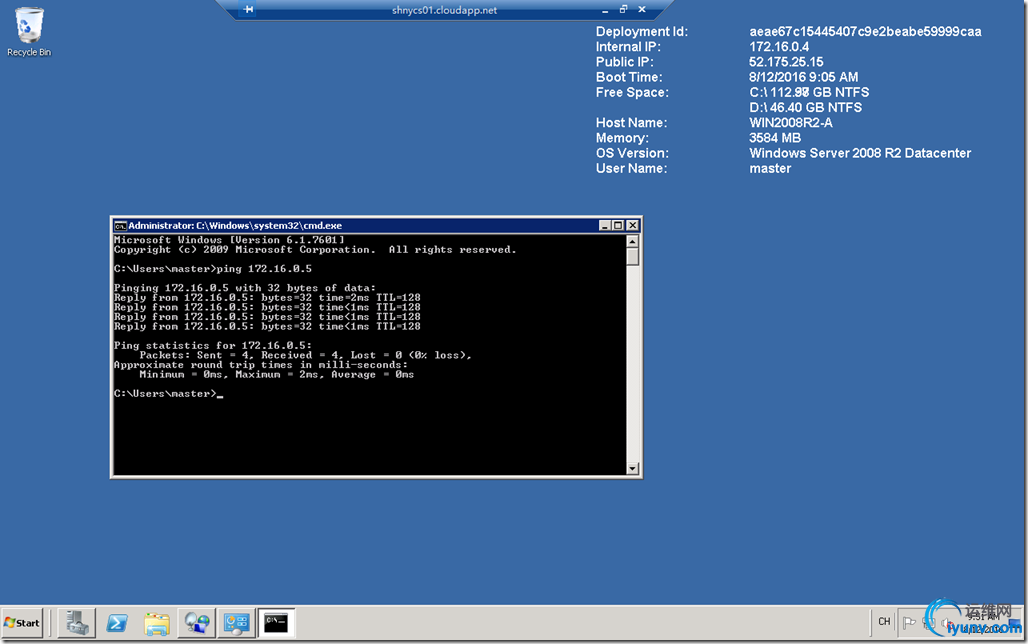
Task: Click the Memory value 3584 MB
Action: pyautogui.click(x=775, y=138)
